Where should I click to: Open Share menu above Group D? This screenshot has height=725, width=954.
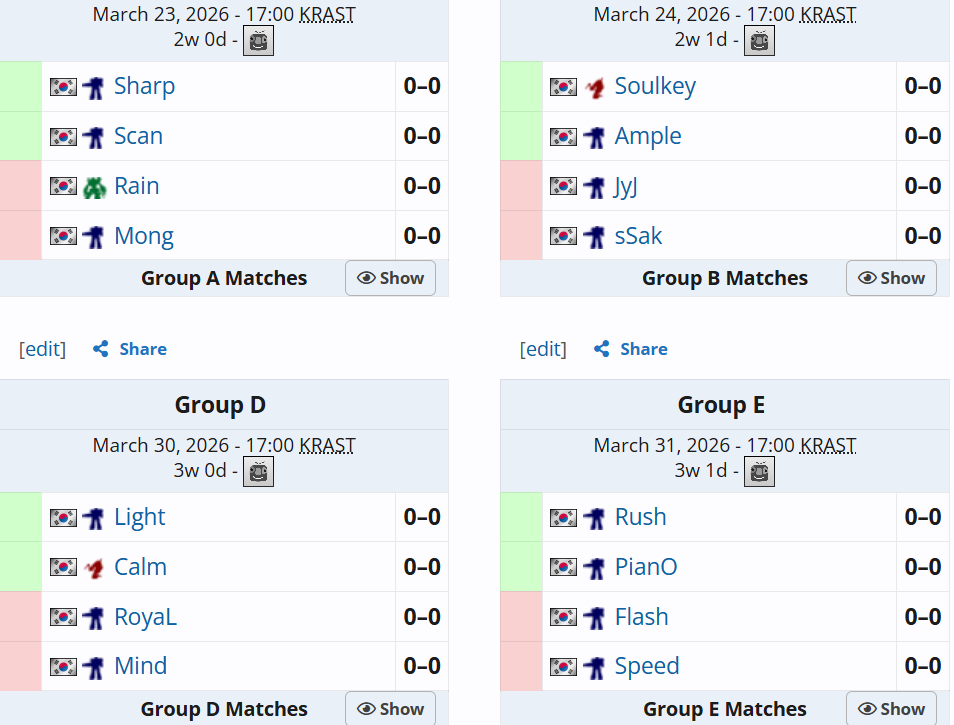130,349
